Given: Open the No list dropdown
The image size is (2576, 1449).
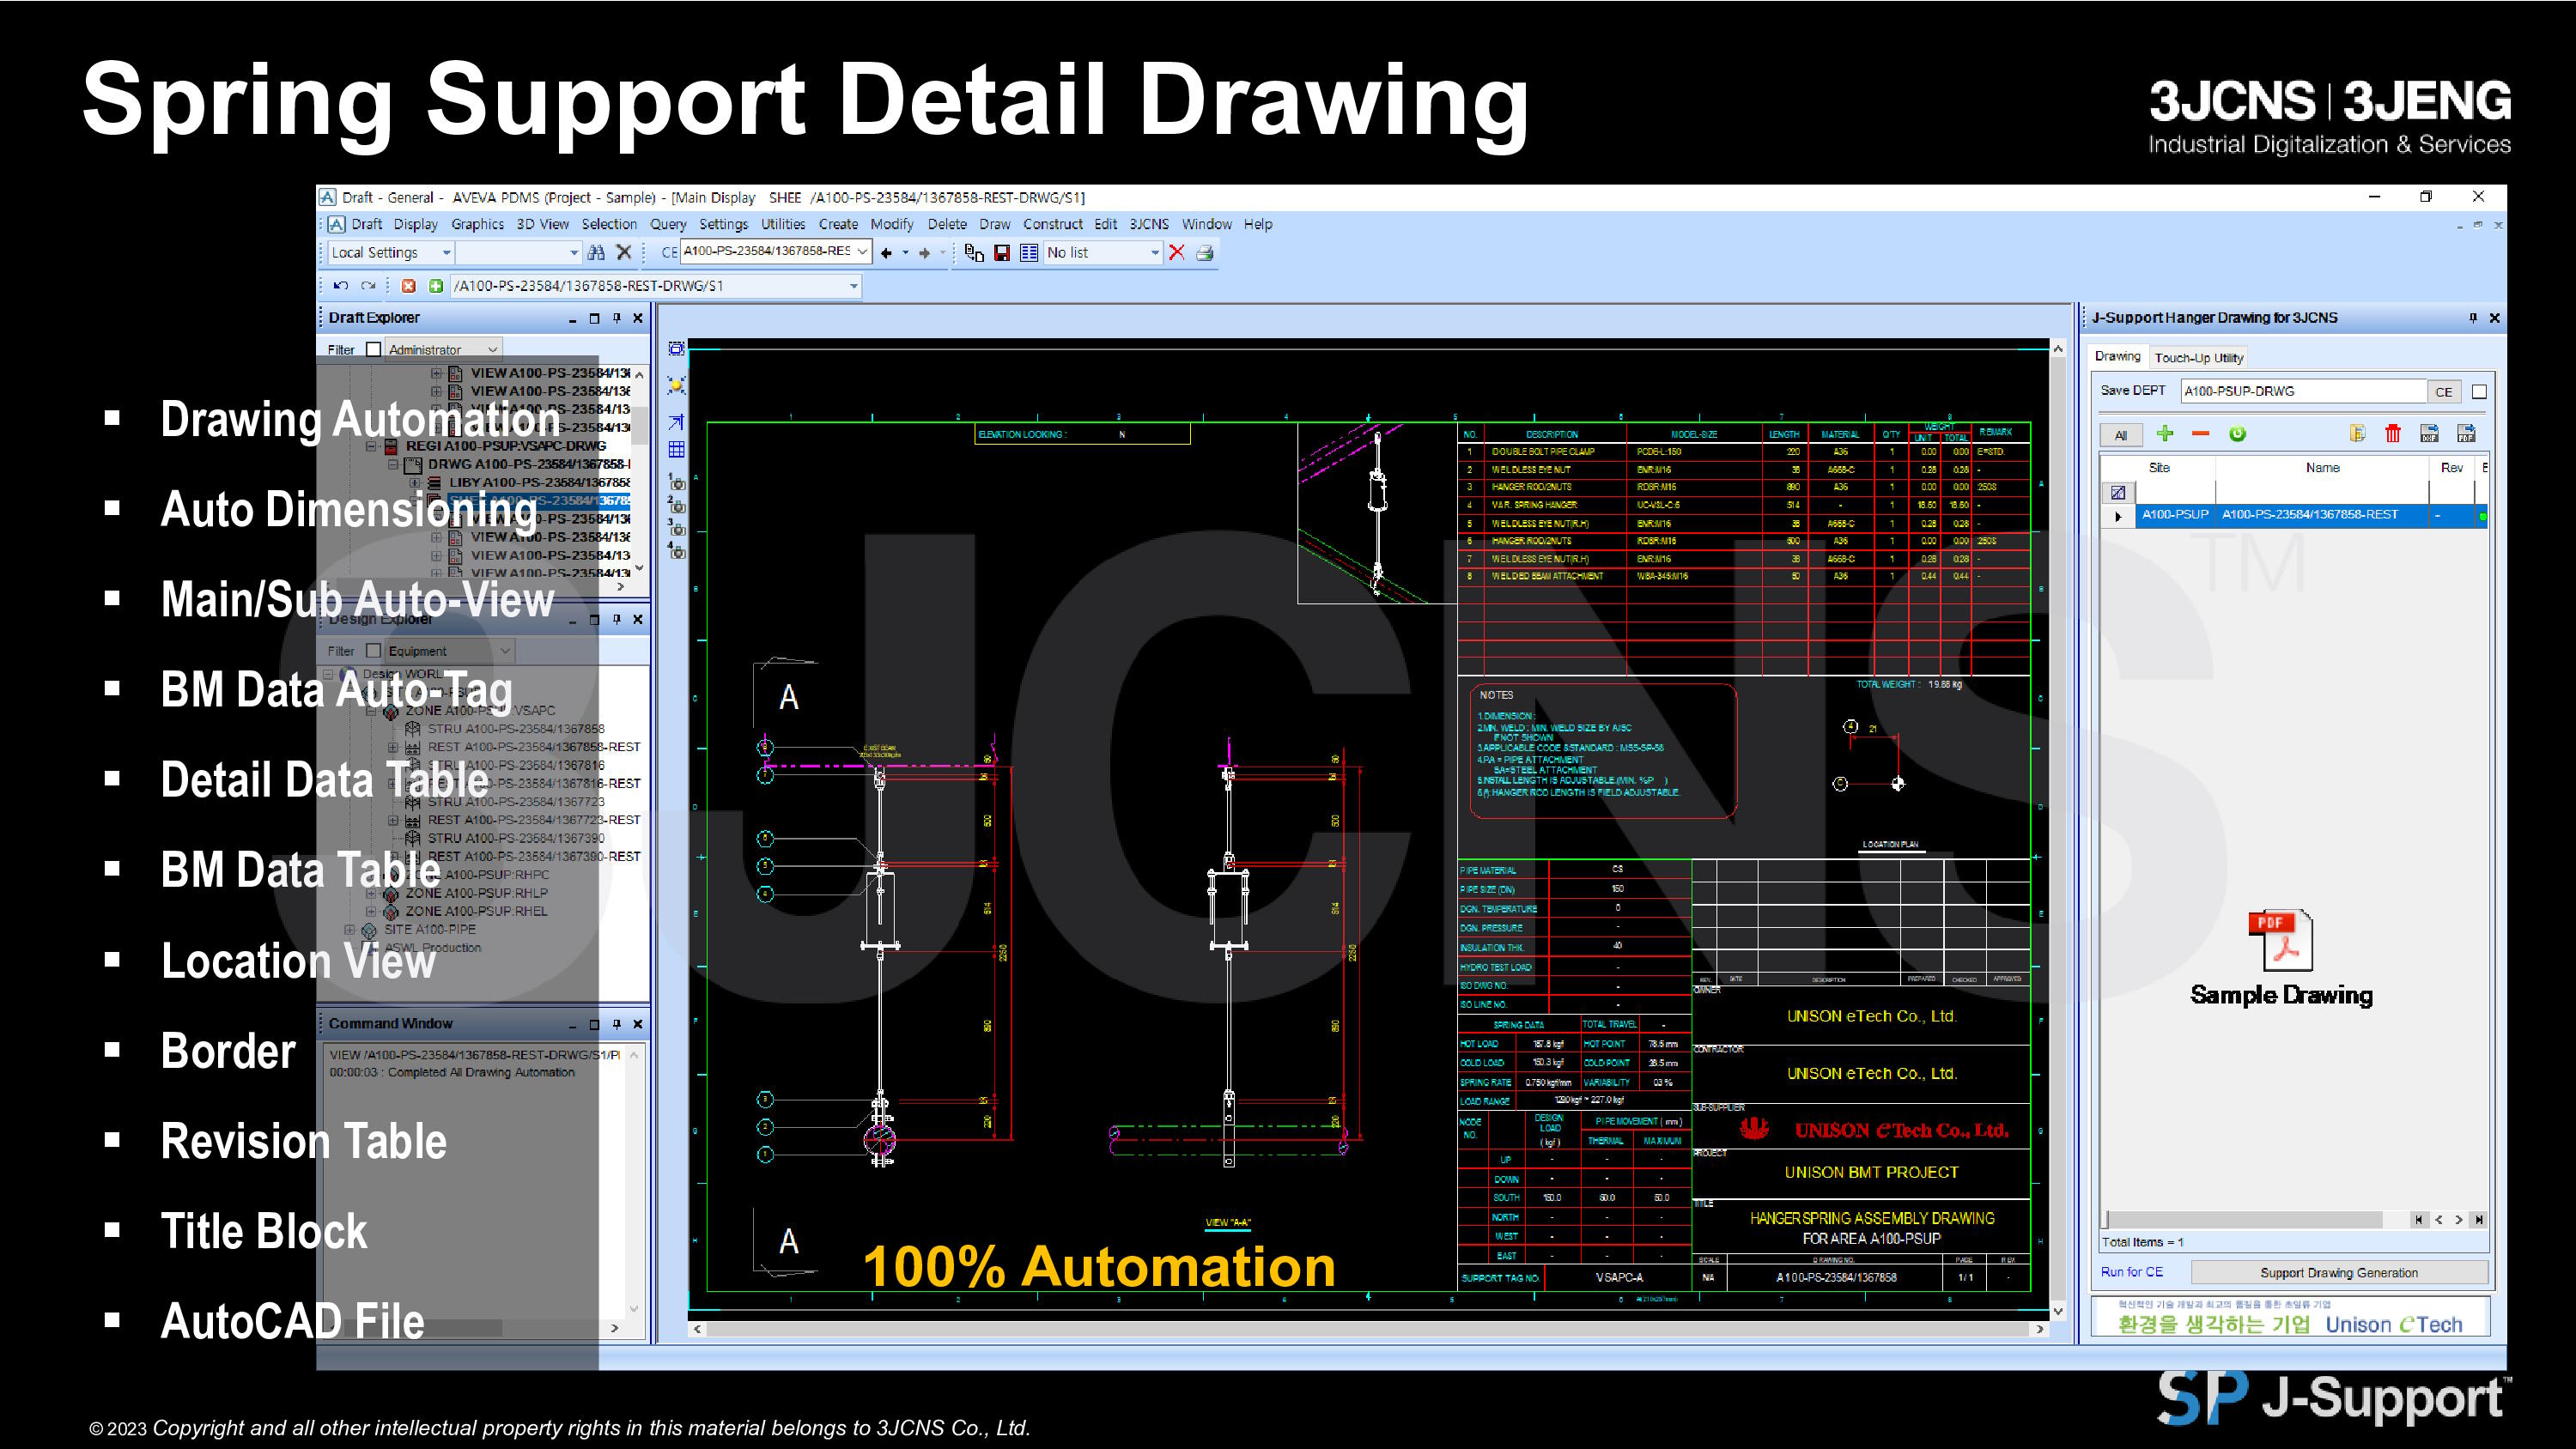Looking at the screenshot, I should [x=1103, y=252].
